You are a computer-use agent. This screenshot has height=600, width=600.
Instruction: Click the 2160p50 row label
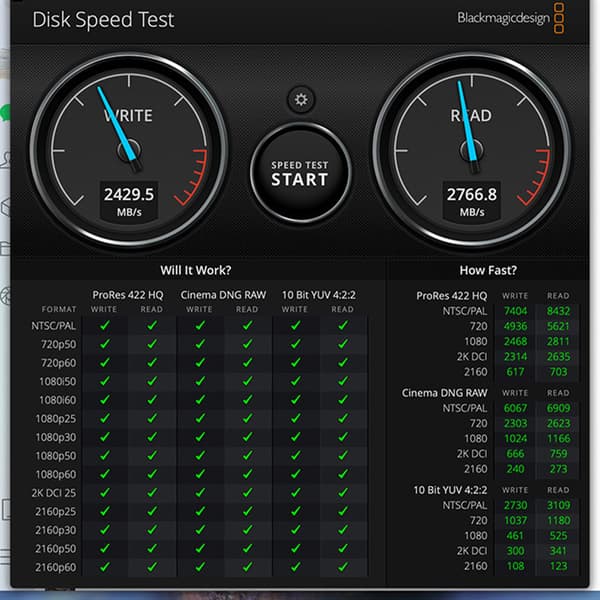point(56,548)
